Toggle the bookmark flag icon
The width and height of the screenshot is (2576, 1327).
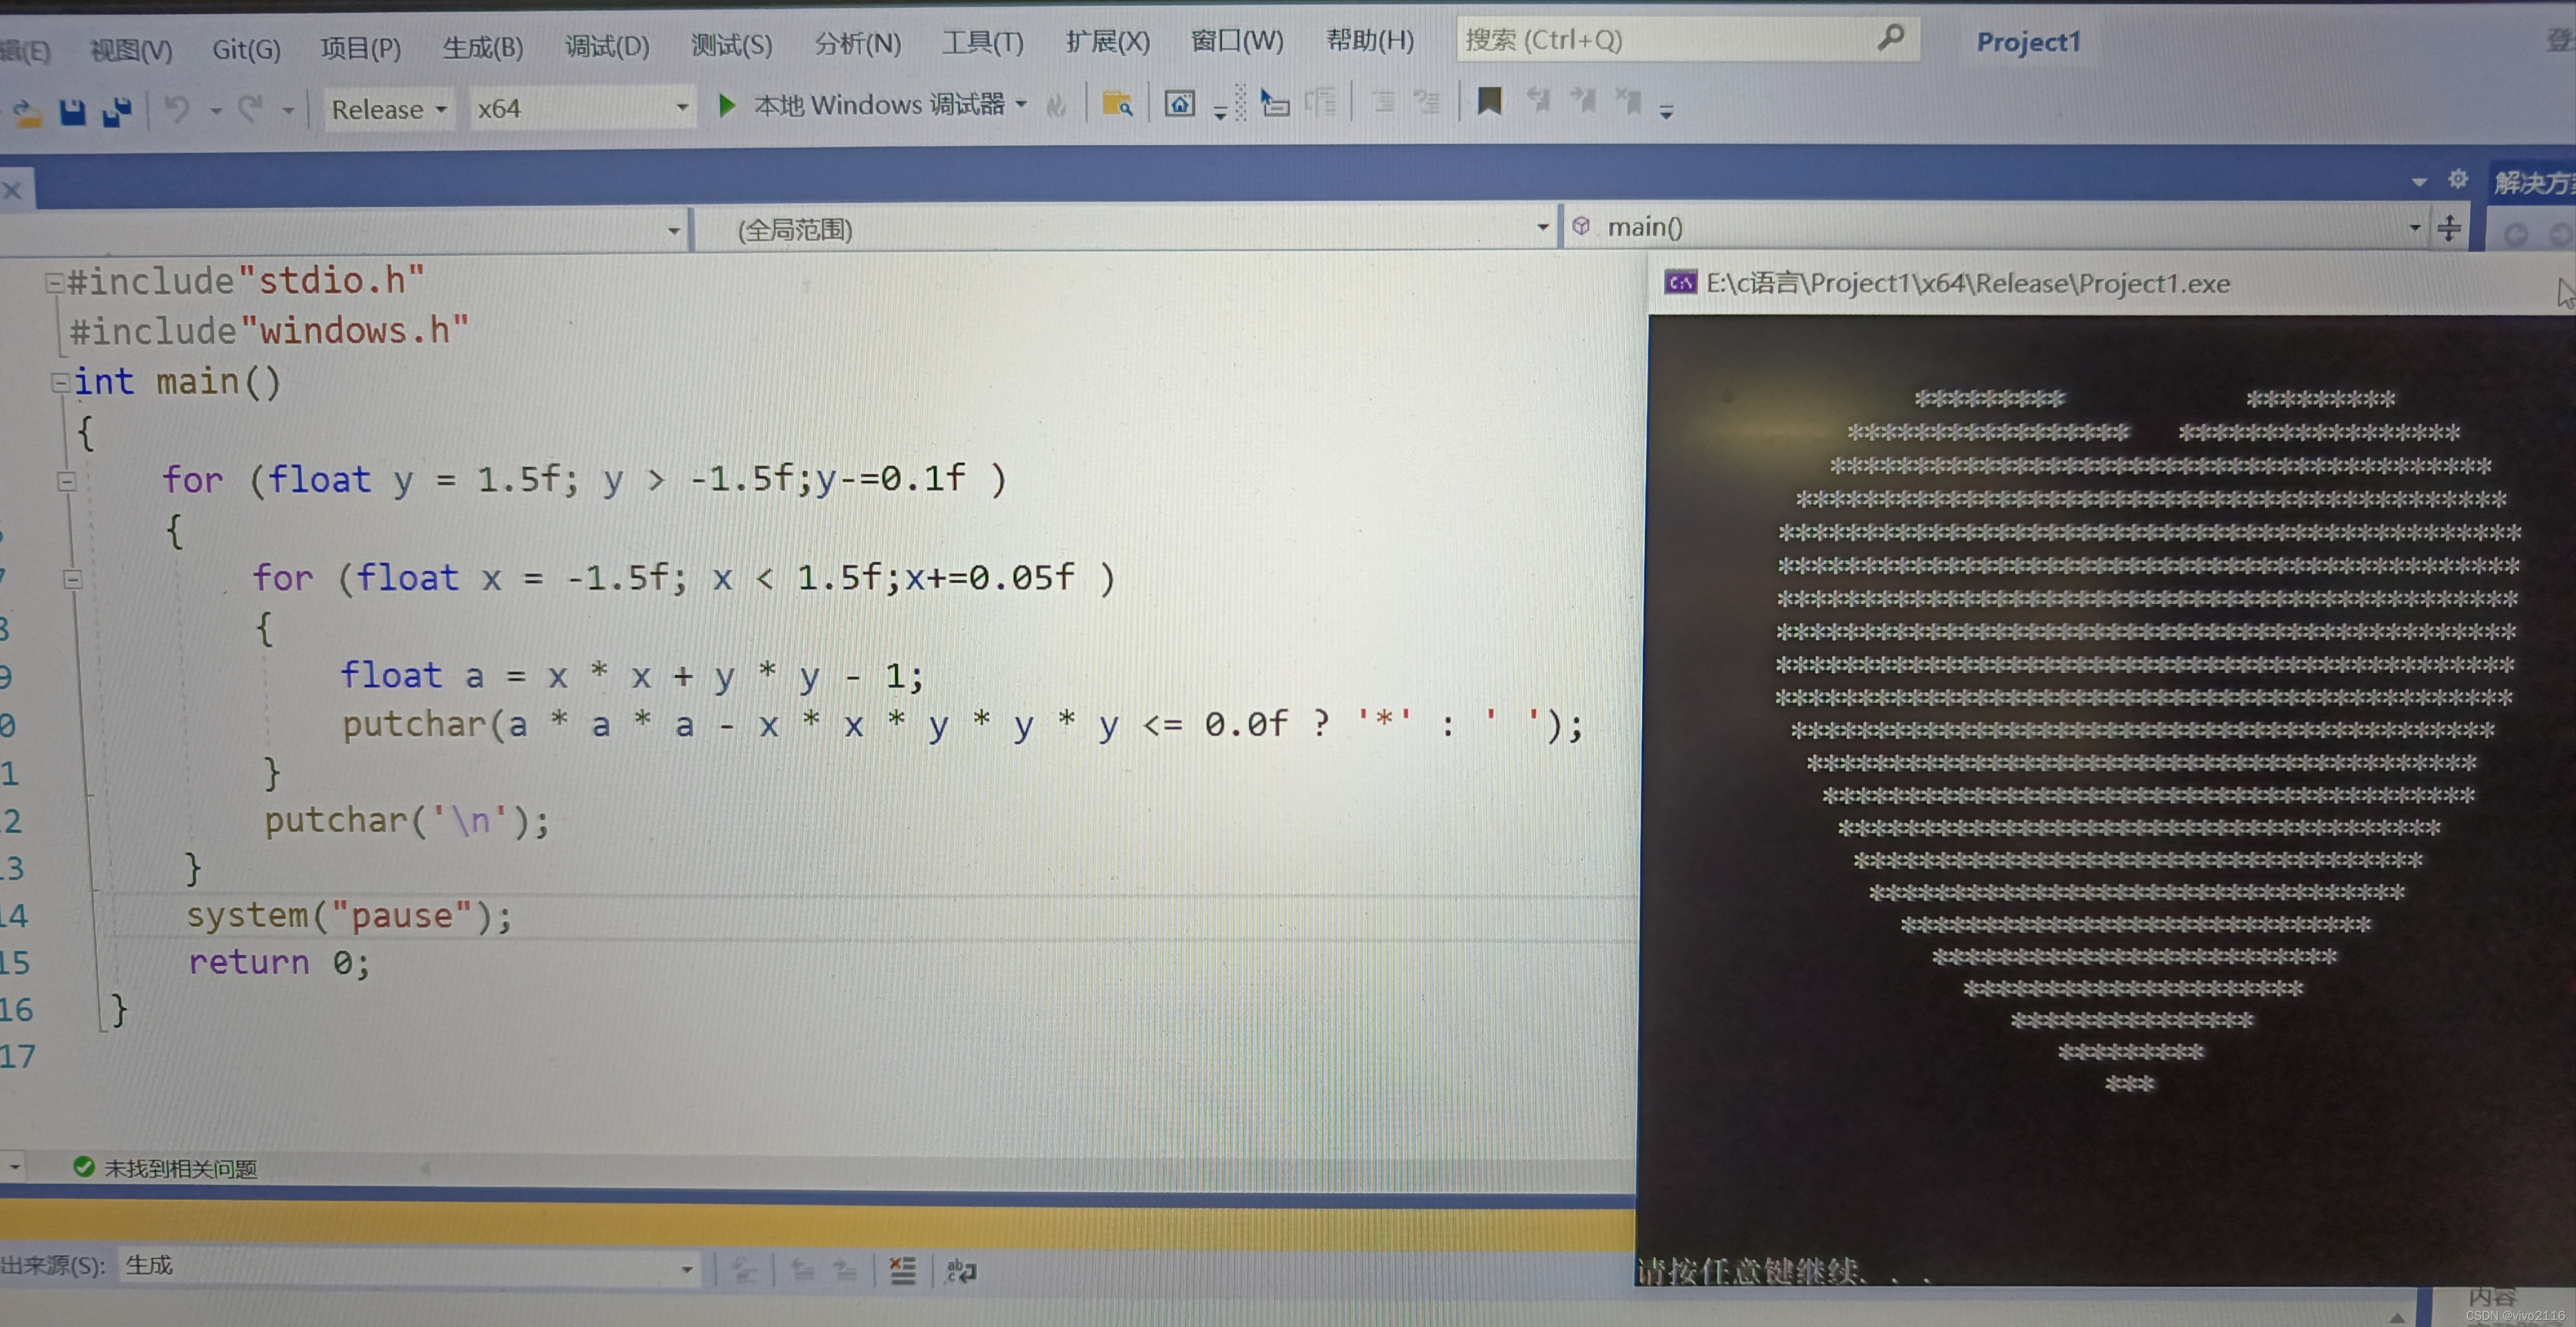pyautogui.click(x=1489, y=101)
